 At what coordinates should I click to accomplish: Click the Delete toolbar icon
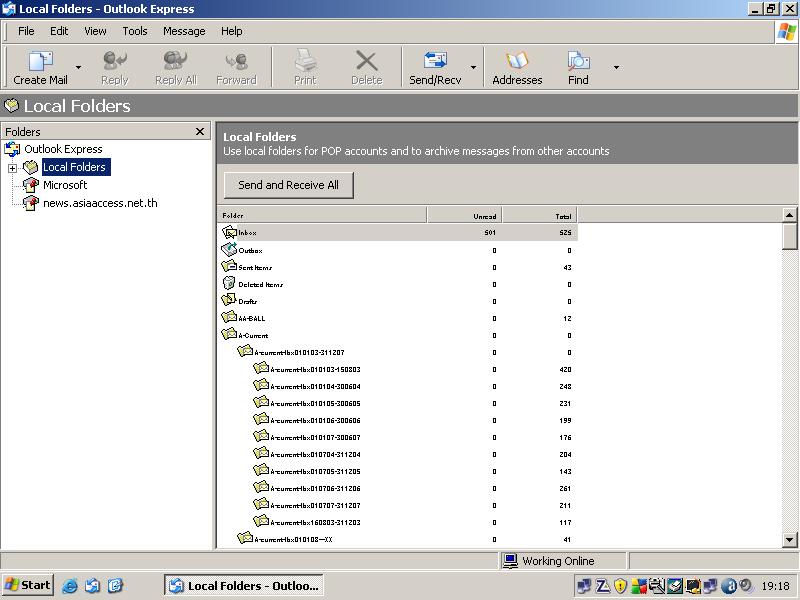click(x=366, y=61)
